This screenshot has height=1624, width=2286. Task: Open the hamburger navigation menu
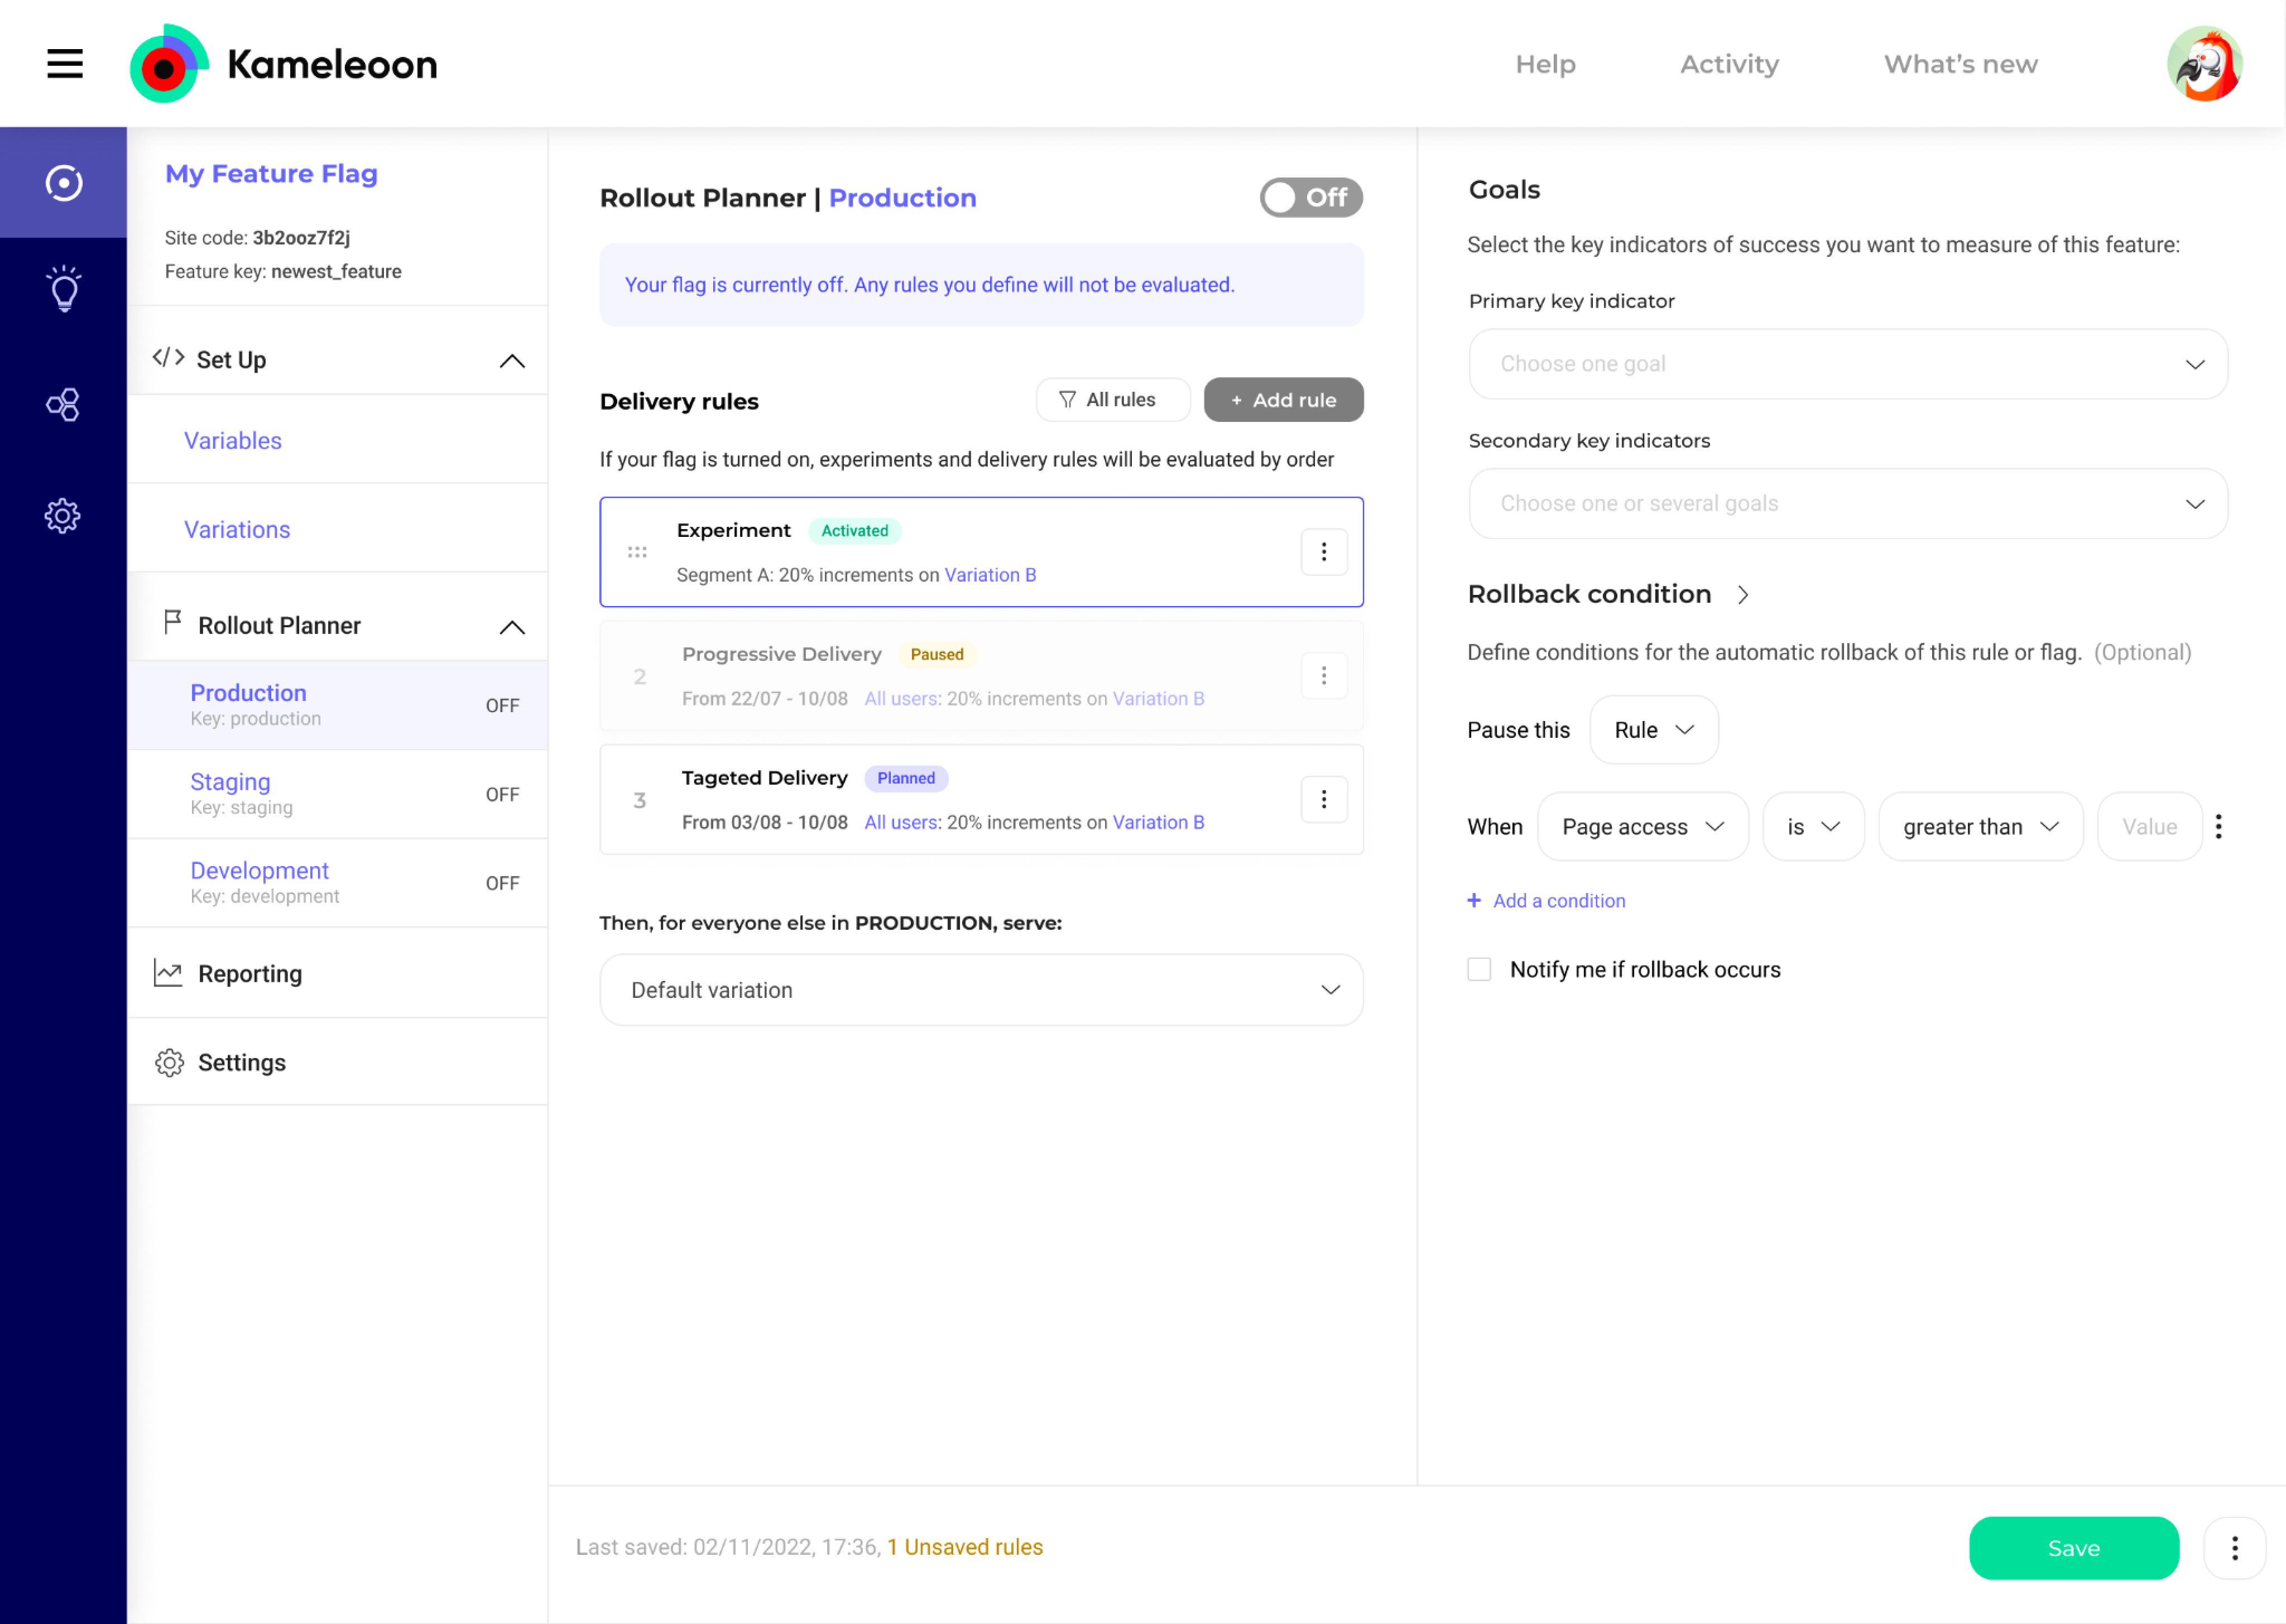click(x=63, y=63)
